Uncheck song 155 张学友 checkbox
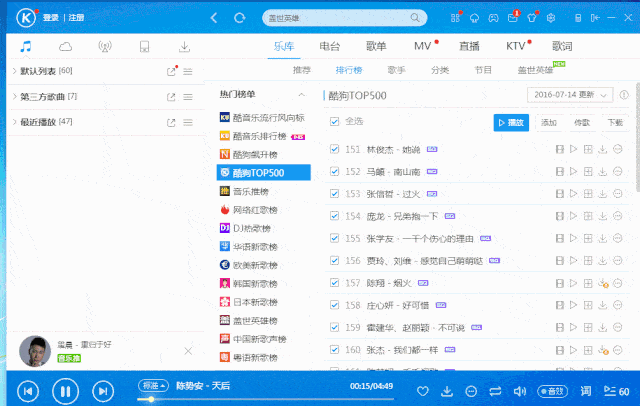Viewport: 640px width, 406px height. pos(334,238)
